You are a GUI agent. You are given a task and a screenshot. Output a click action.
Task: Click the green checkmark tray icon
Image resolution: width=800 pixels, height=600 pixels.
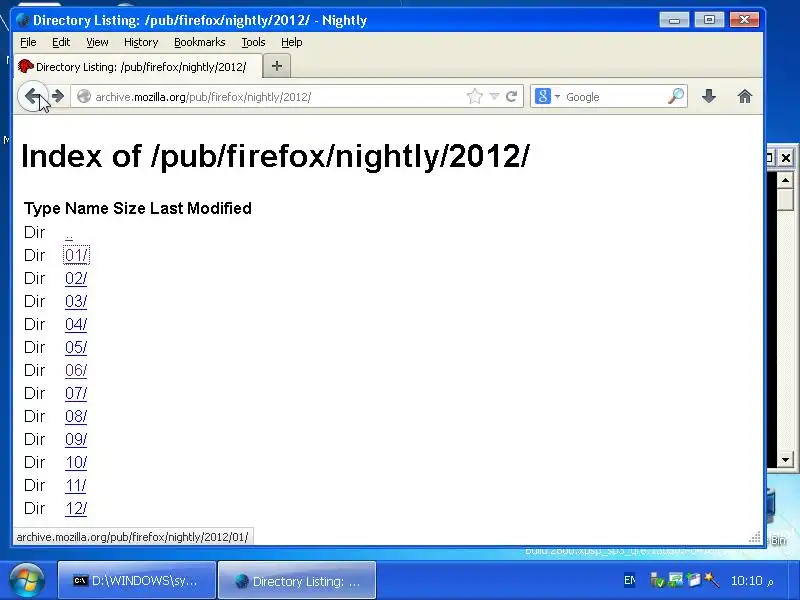tap(658, 580)
